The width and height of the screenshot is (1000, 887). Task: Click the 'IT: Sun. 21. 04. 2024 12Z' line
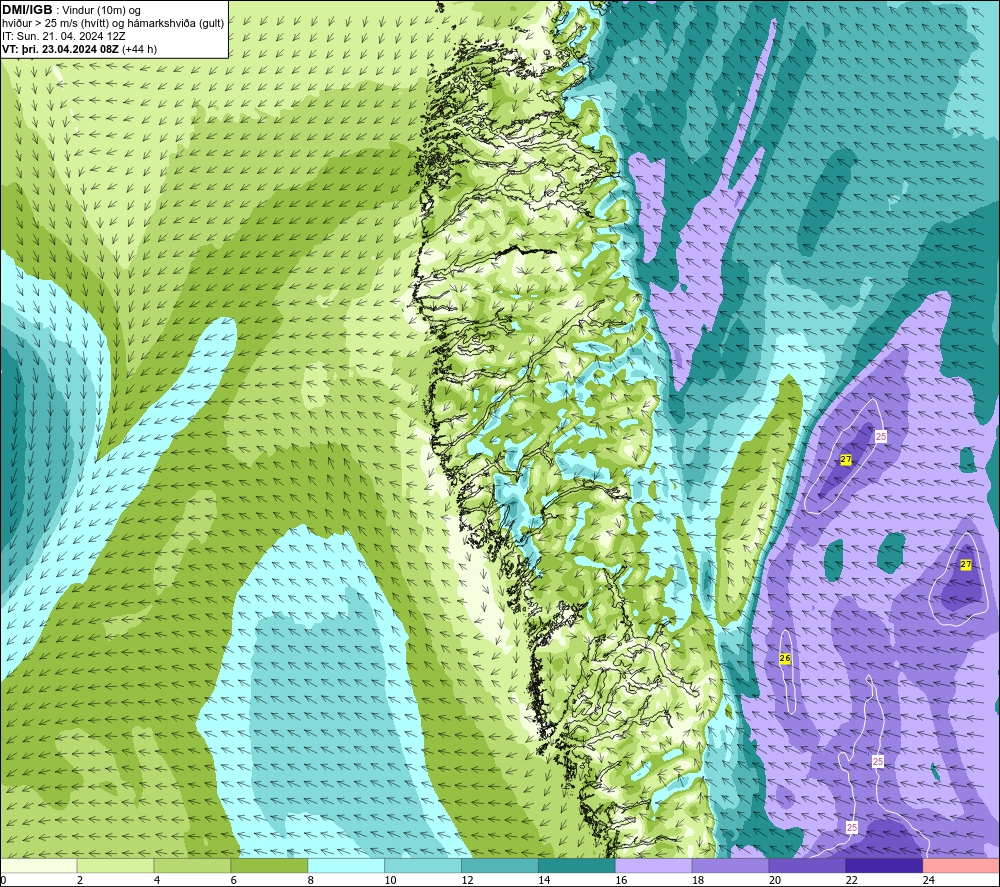tap(64, 36)
